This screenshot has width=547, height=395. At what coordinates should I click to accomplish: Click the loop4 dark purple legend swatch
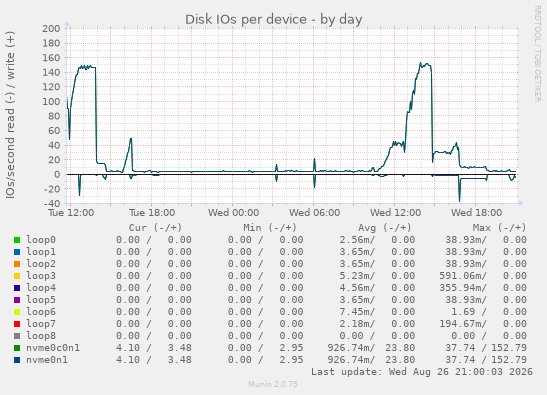pos(17,288)
